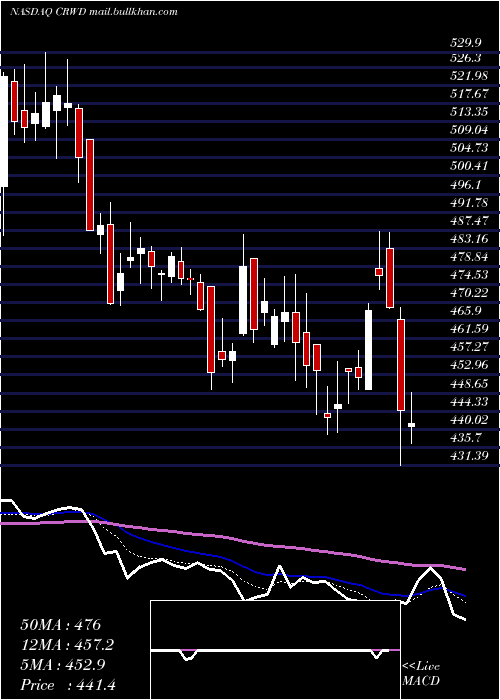The image size is (500, 700).
Task: Click the 448.65 price axis label
Action: click(x=469, y=383)
